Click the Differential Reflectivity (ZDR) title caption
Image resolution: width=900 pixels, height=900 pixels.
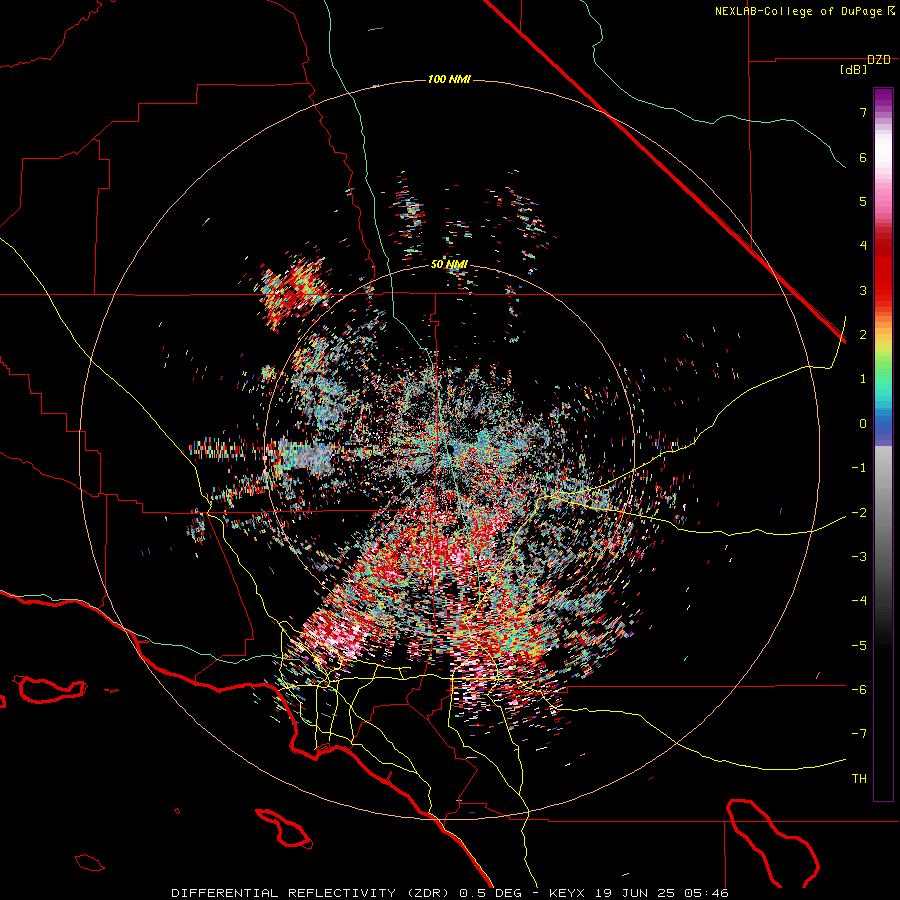point(450,893)
